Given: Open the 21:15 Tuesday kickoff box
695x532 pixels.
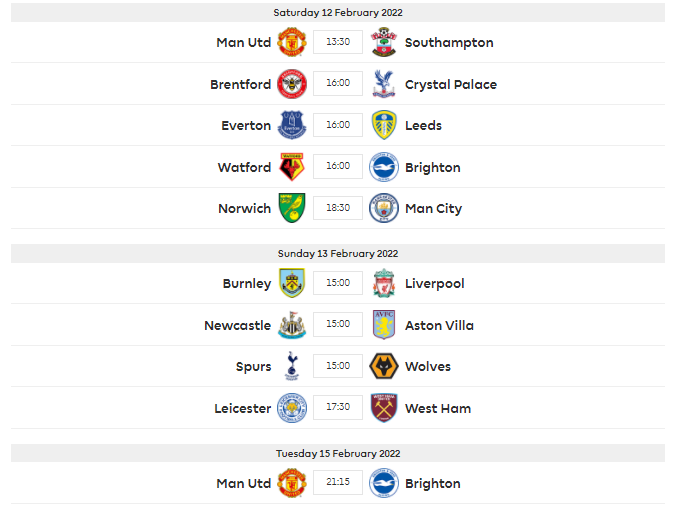Looking at the screenshot, I should pyautogui.click(x=338, y=482).
